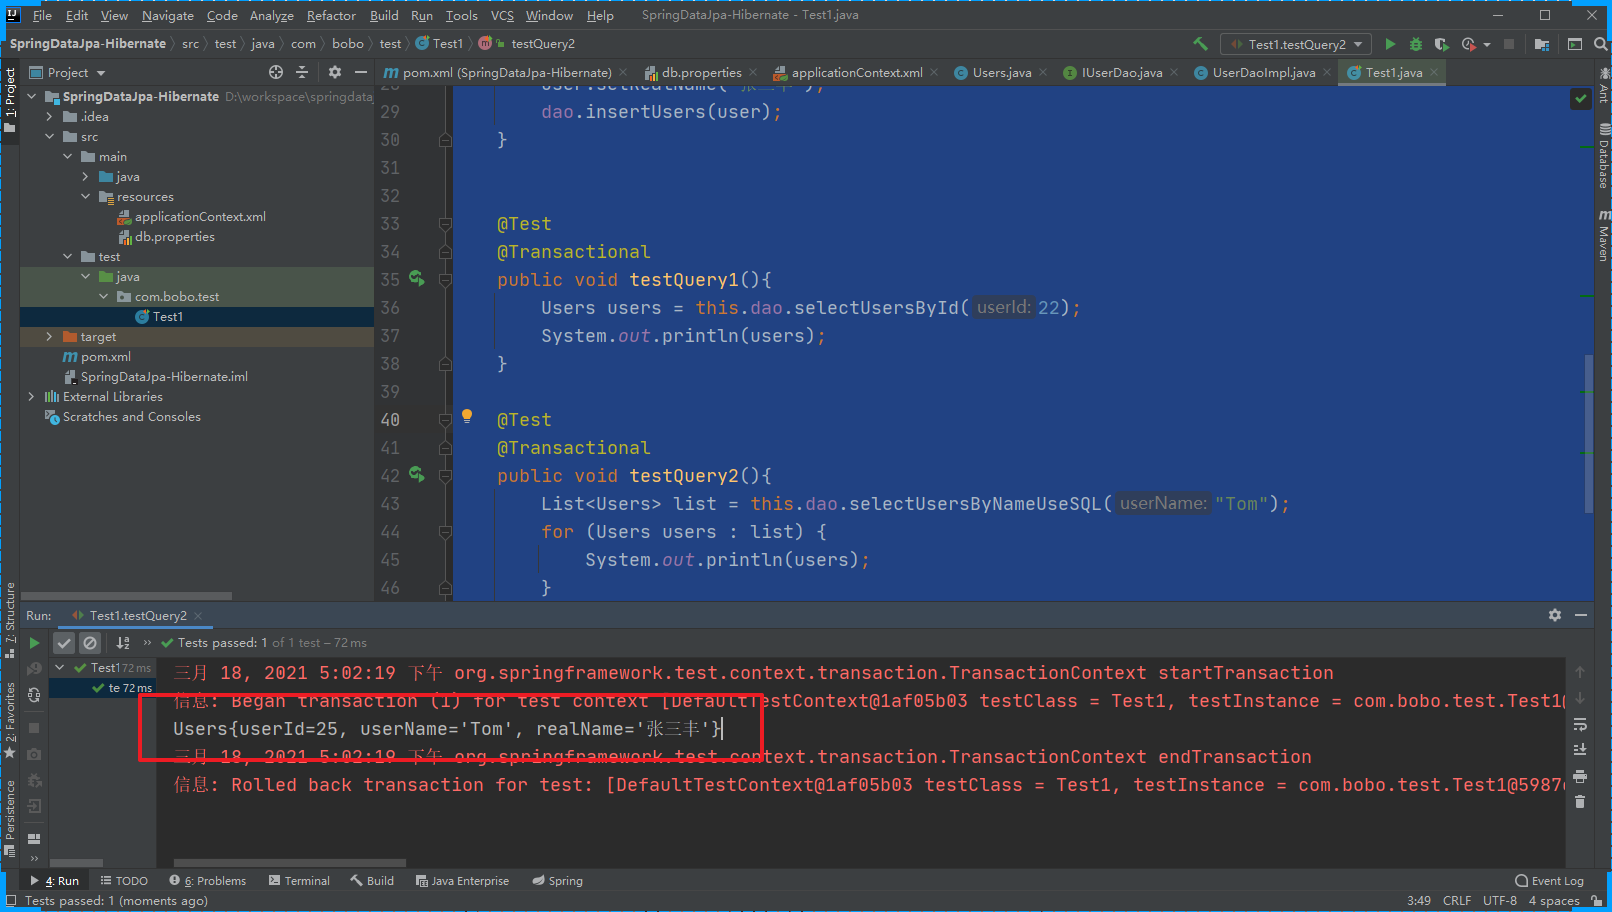
Task: Click the yellow lightbulb on line 40
Action: (466, 416)
